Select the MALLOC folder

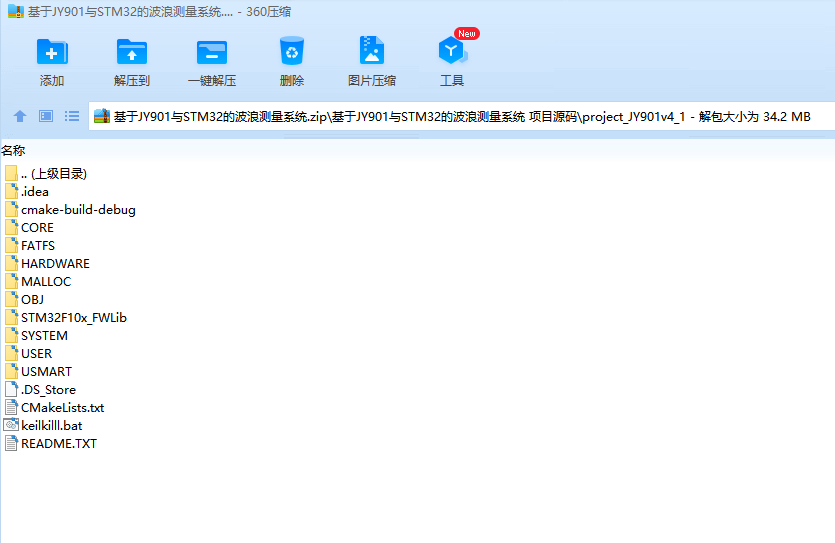[38, 282]
